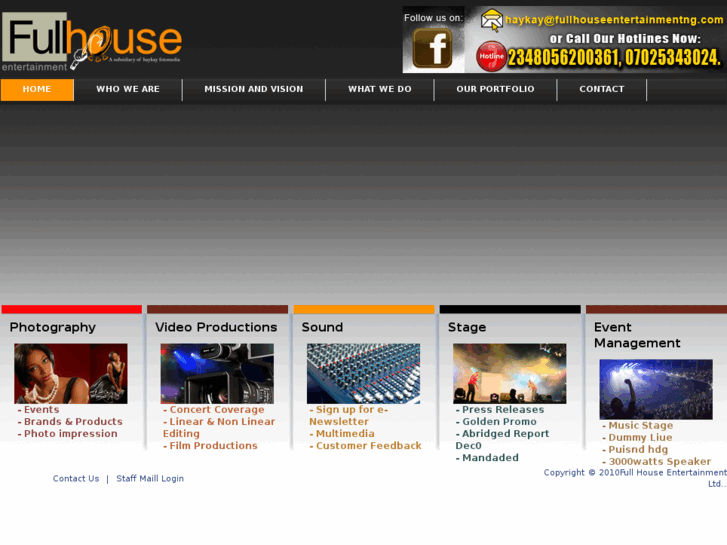Screen dimensions: 727x545
Task: Click the Copyright 2010 Full House Entertainment text
Action: tap(635, 478)
